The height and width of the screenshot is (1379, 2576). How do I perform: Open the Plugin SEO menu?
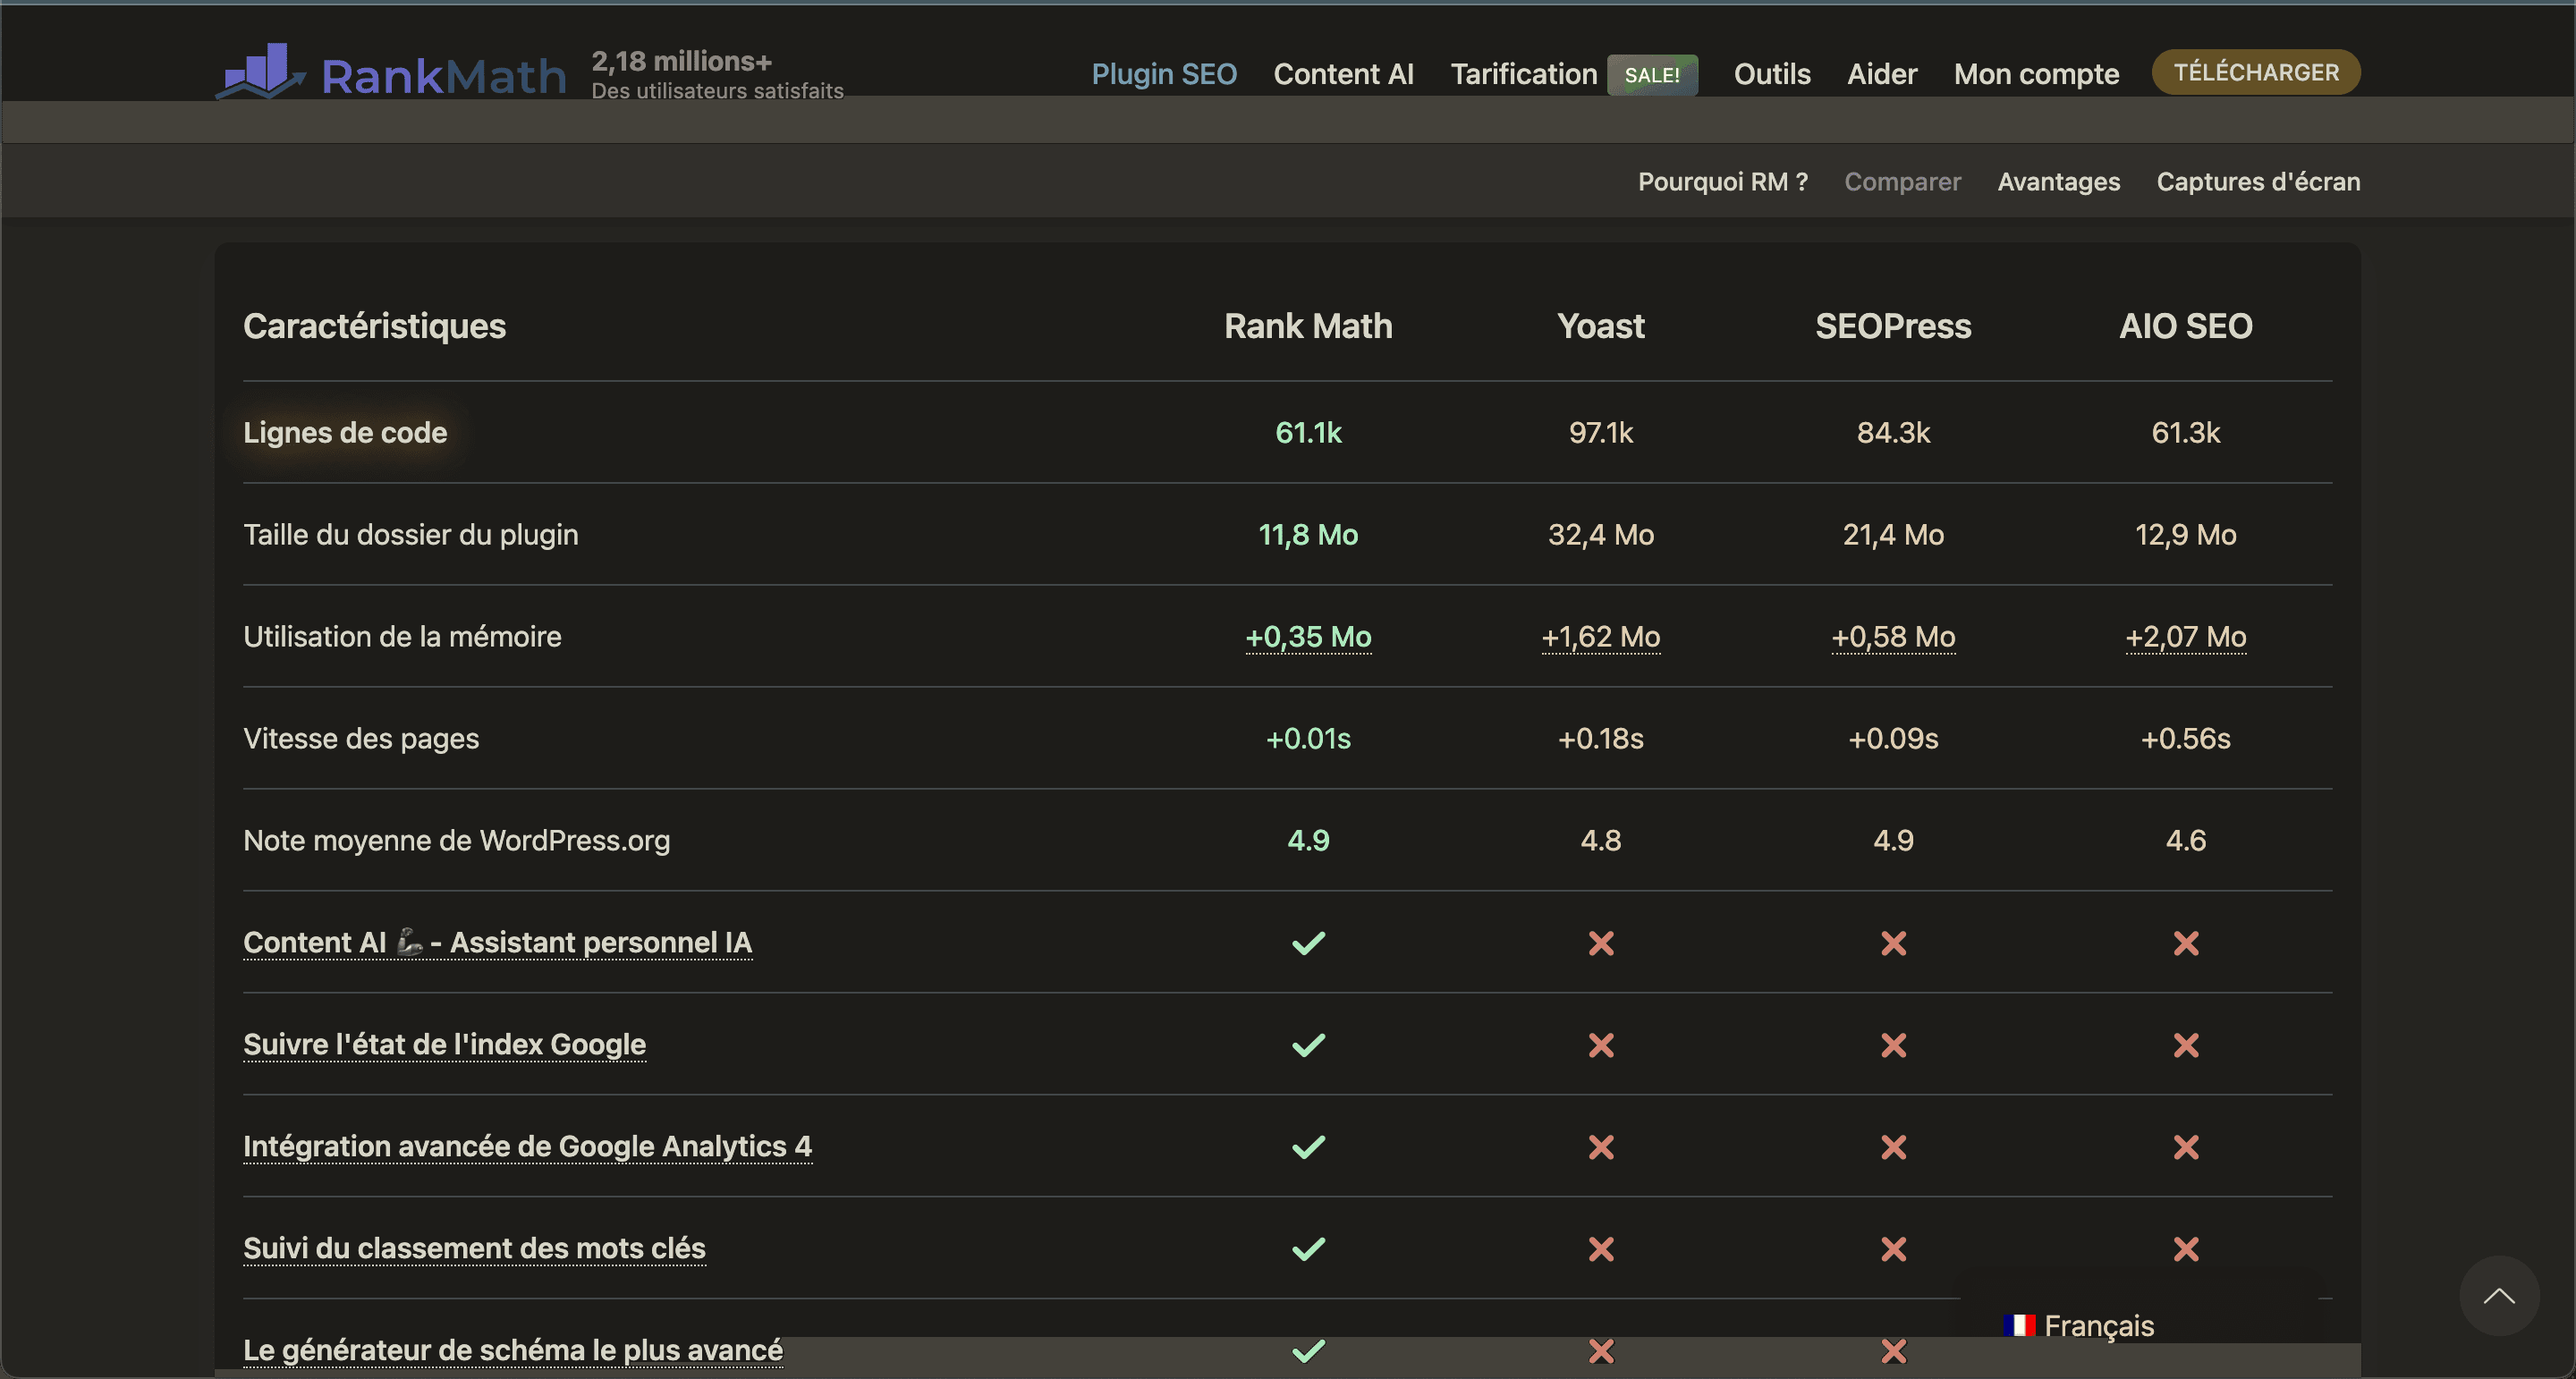(1164, 74)
